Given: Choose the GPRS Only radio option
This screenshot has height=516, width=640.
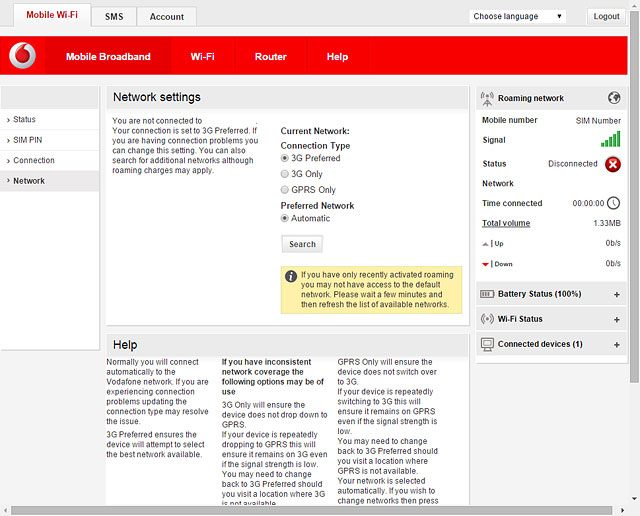Looking at the screenshot, I should [x=285, y=190].
